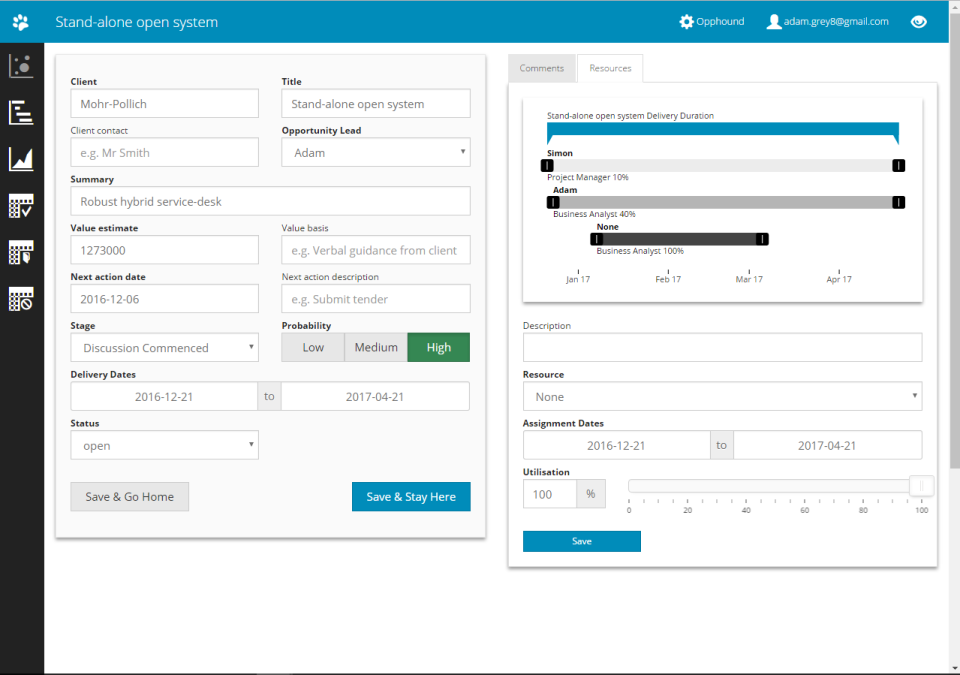Viewport: 960px width, 675px height.
Task: Open the grid with checkmark sidebar icon
Action: (x=21, y=206)
